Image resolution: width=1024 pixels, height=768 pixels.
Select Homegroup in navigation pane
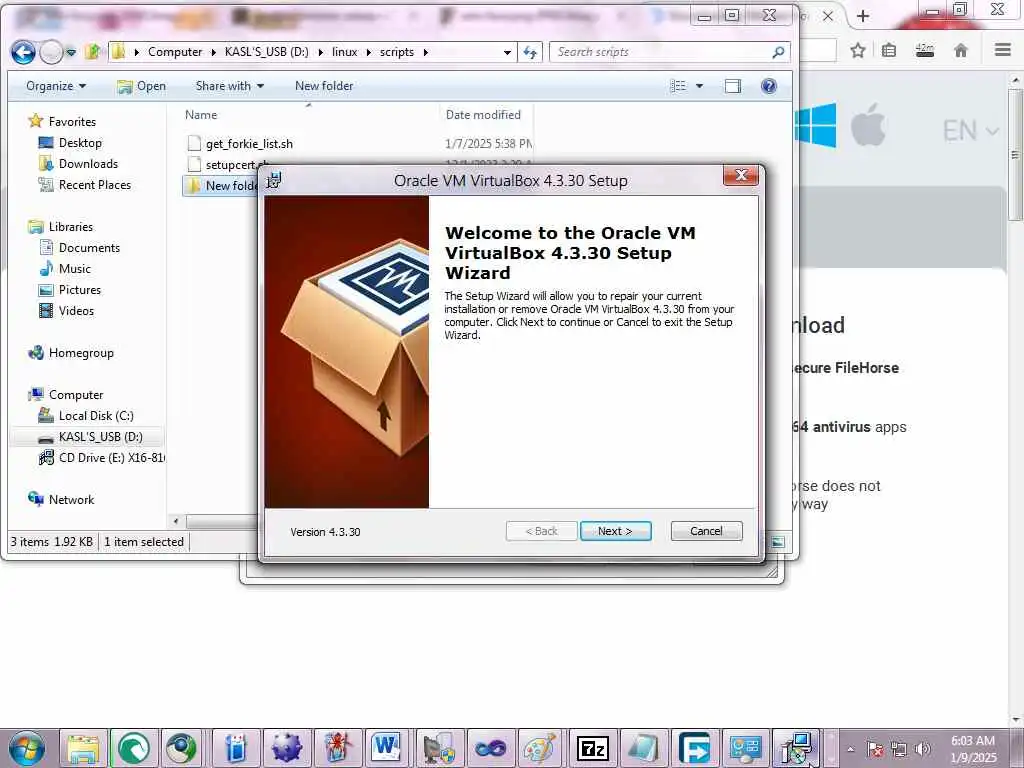pos(81,353)
